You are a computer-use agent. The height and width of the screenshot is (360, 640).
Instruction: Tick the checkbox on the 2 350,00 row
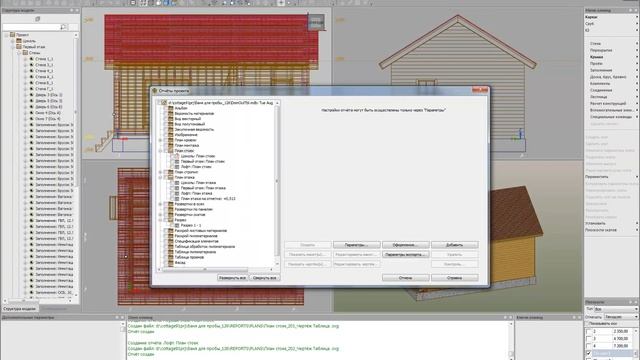pyautogui.click(x=588, y=331)
